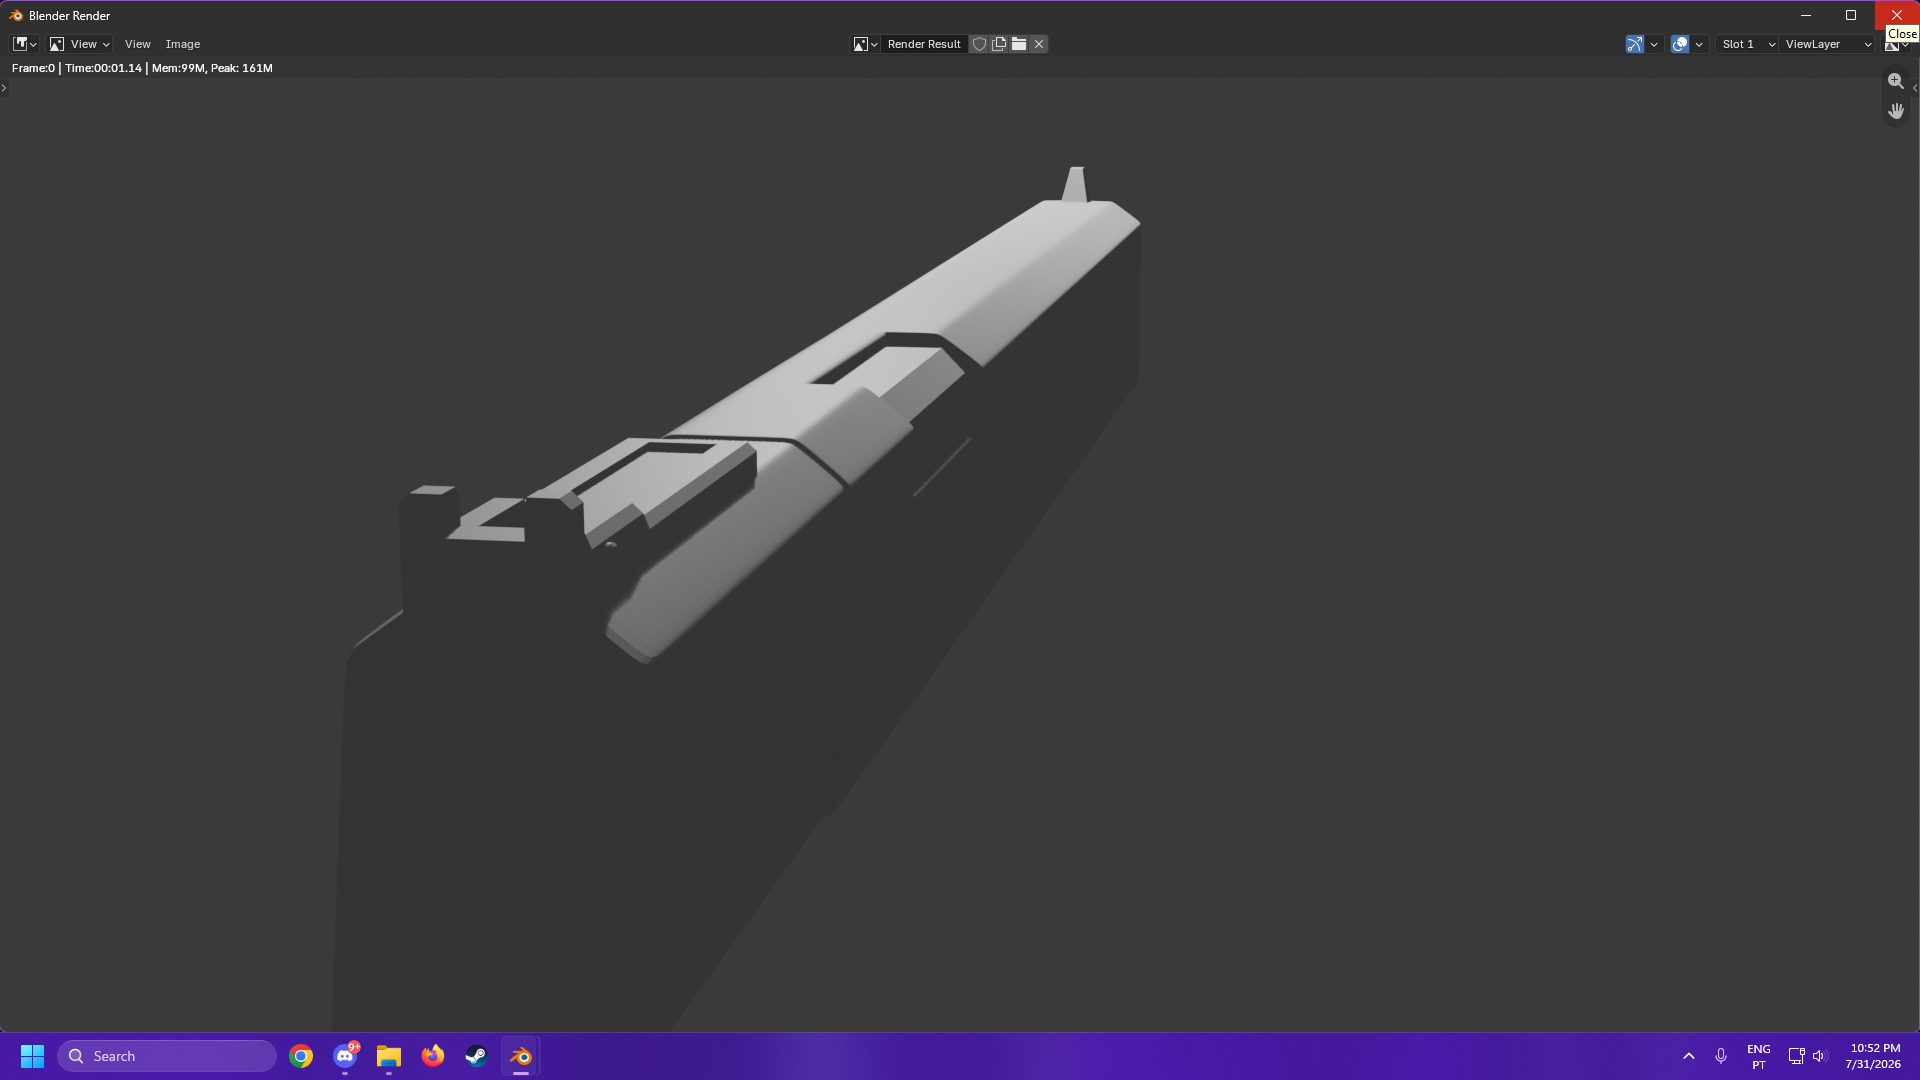1920x1080 pixels.
Task: Minimize the Blender Render window
Action: (1806, 15)
